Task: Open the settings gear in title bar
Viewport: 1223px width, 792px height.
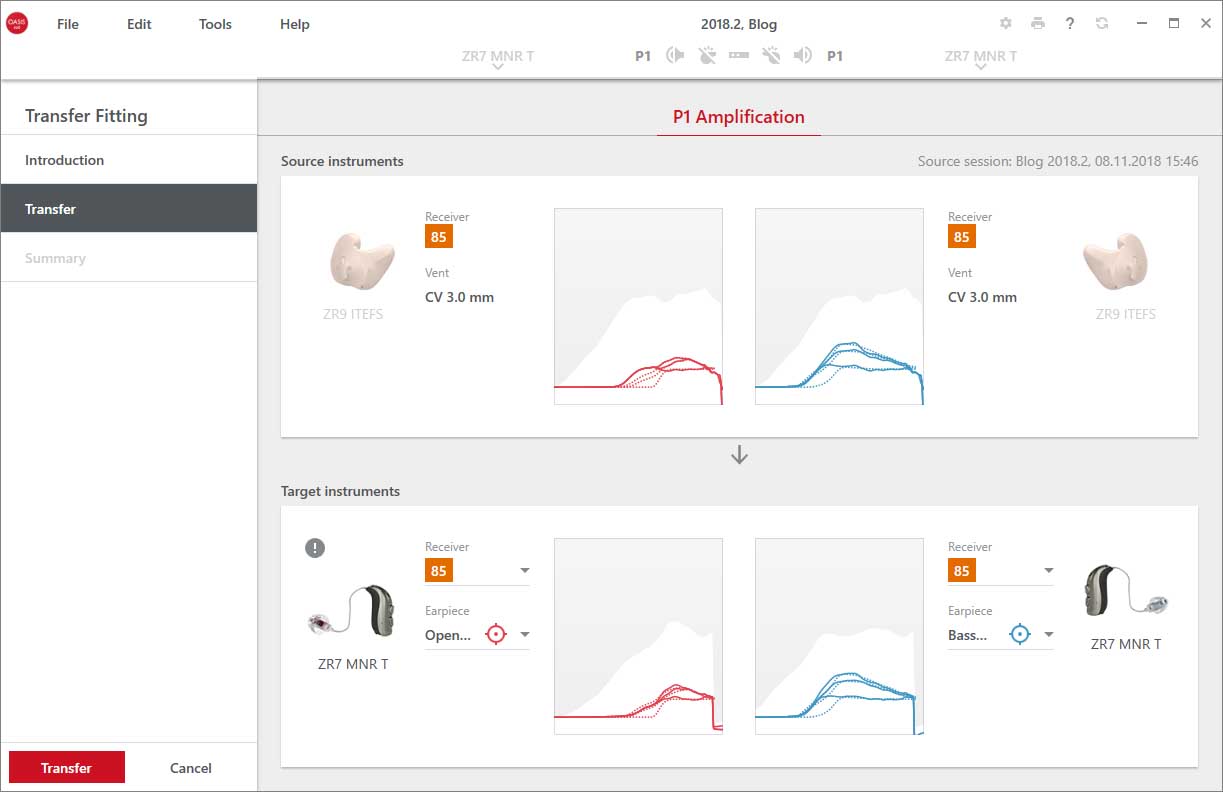Action: coord(1006,23)
